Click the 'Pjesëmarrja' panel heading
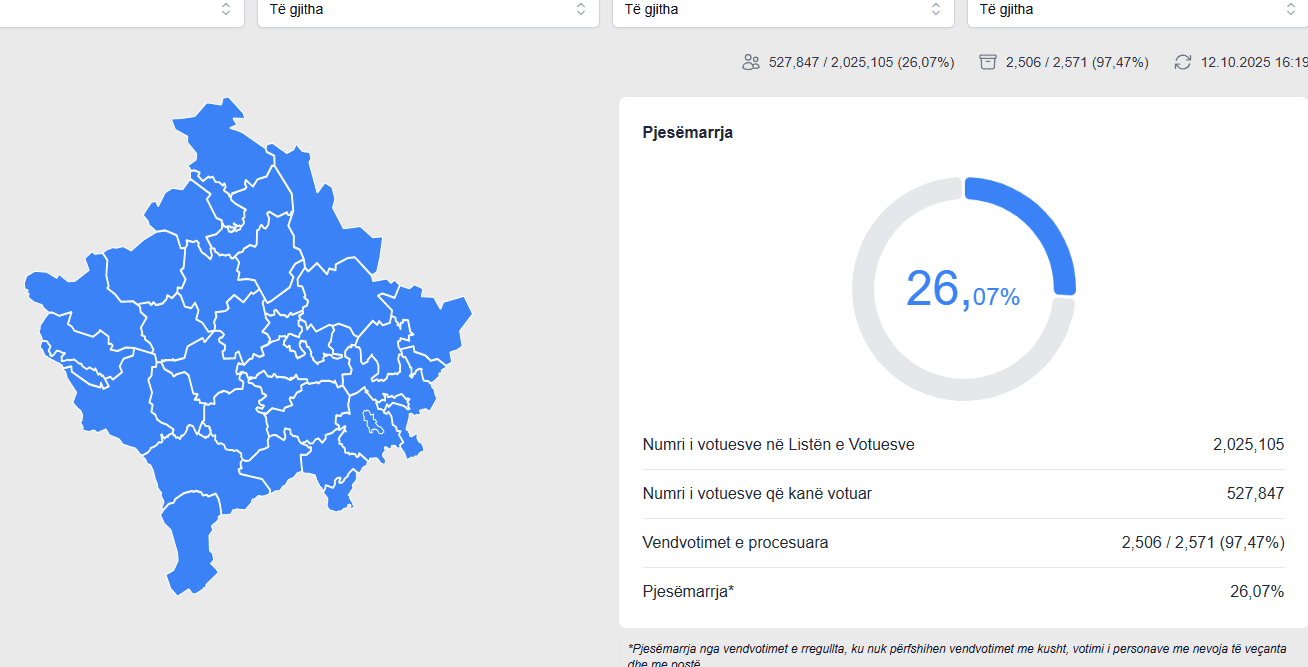The height and width of the screenshot is (667, 1308). coord(687,132)
